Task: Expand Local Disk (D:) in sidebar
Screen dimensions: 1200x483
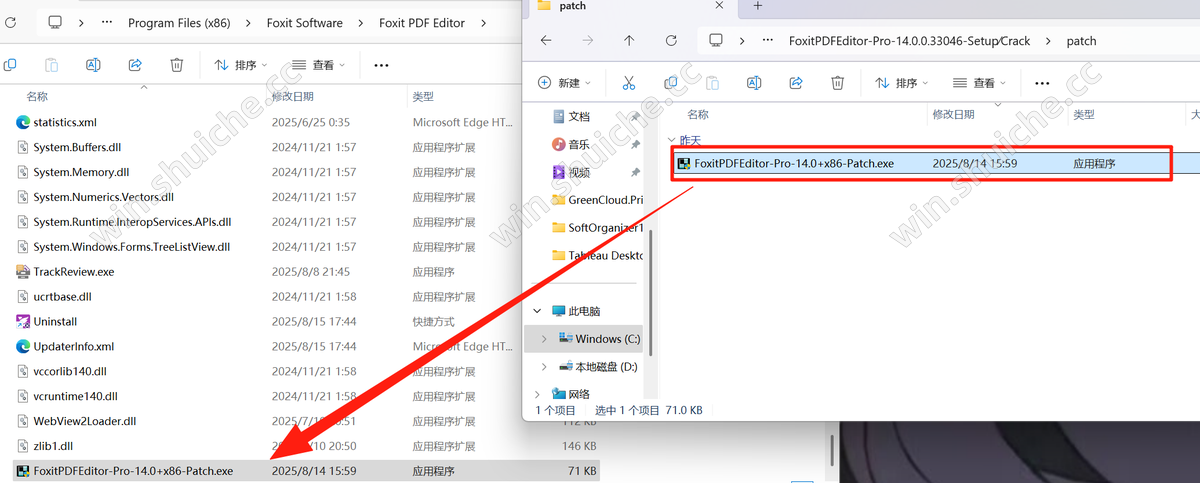Action: 543,367
